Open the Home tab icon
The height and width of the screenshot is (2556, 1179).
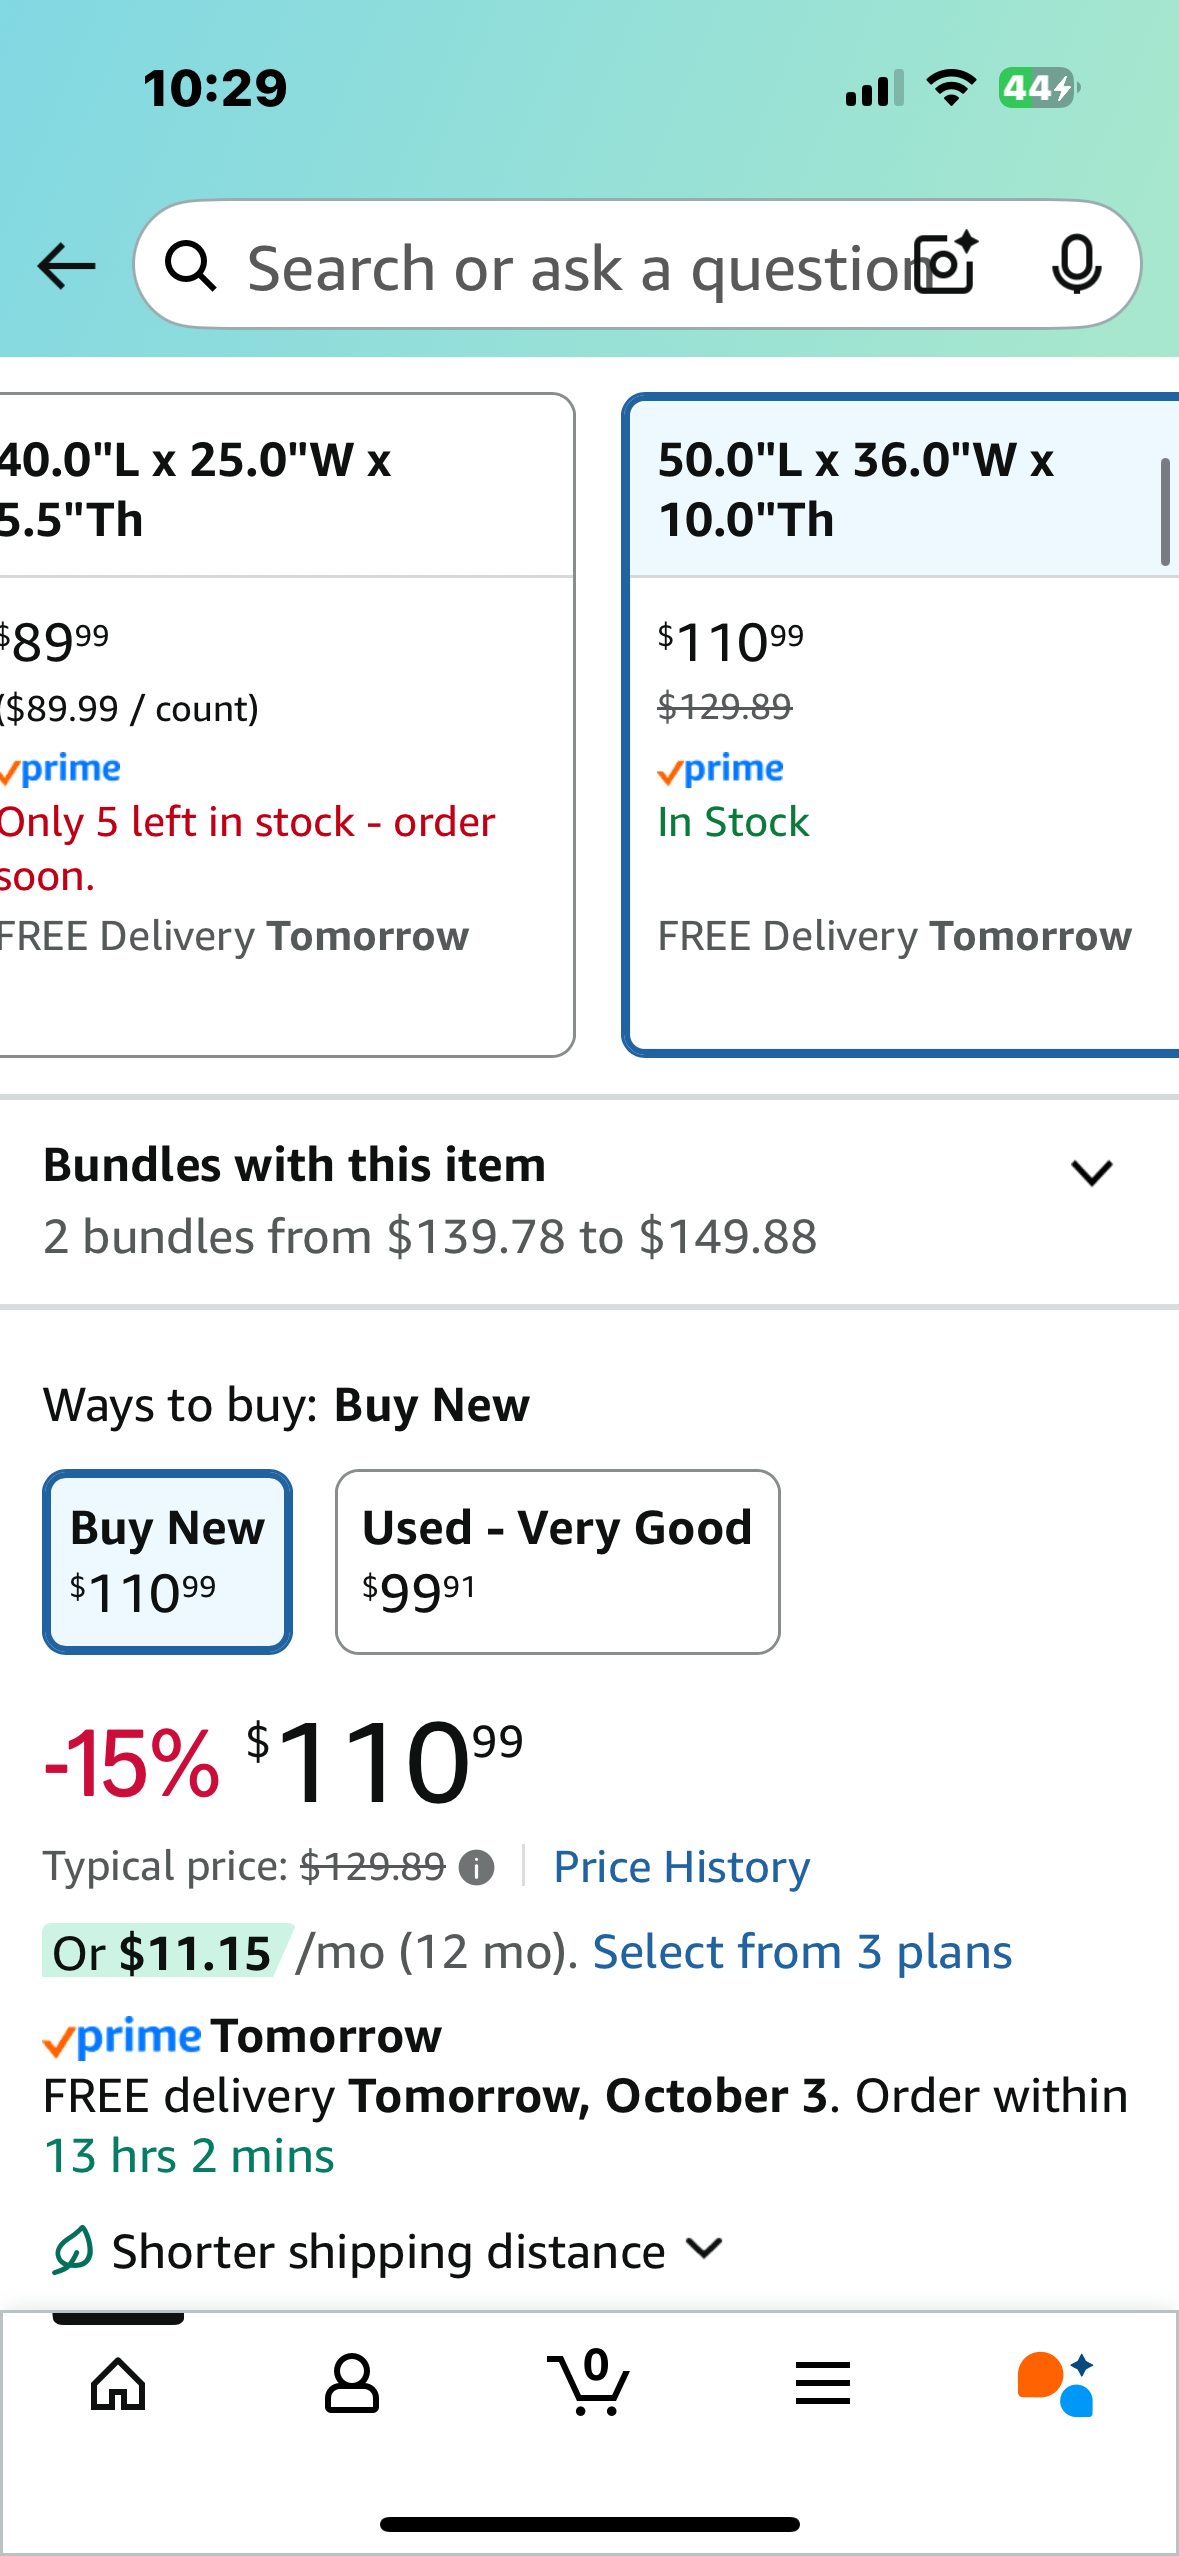(118, 2384)
